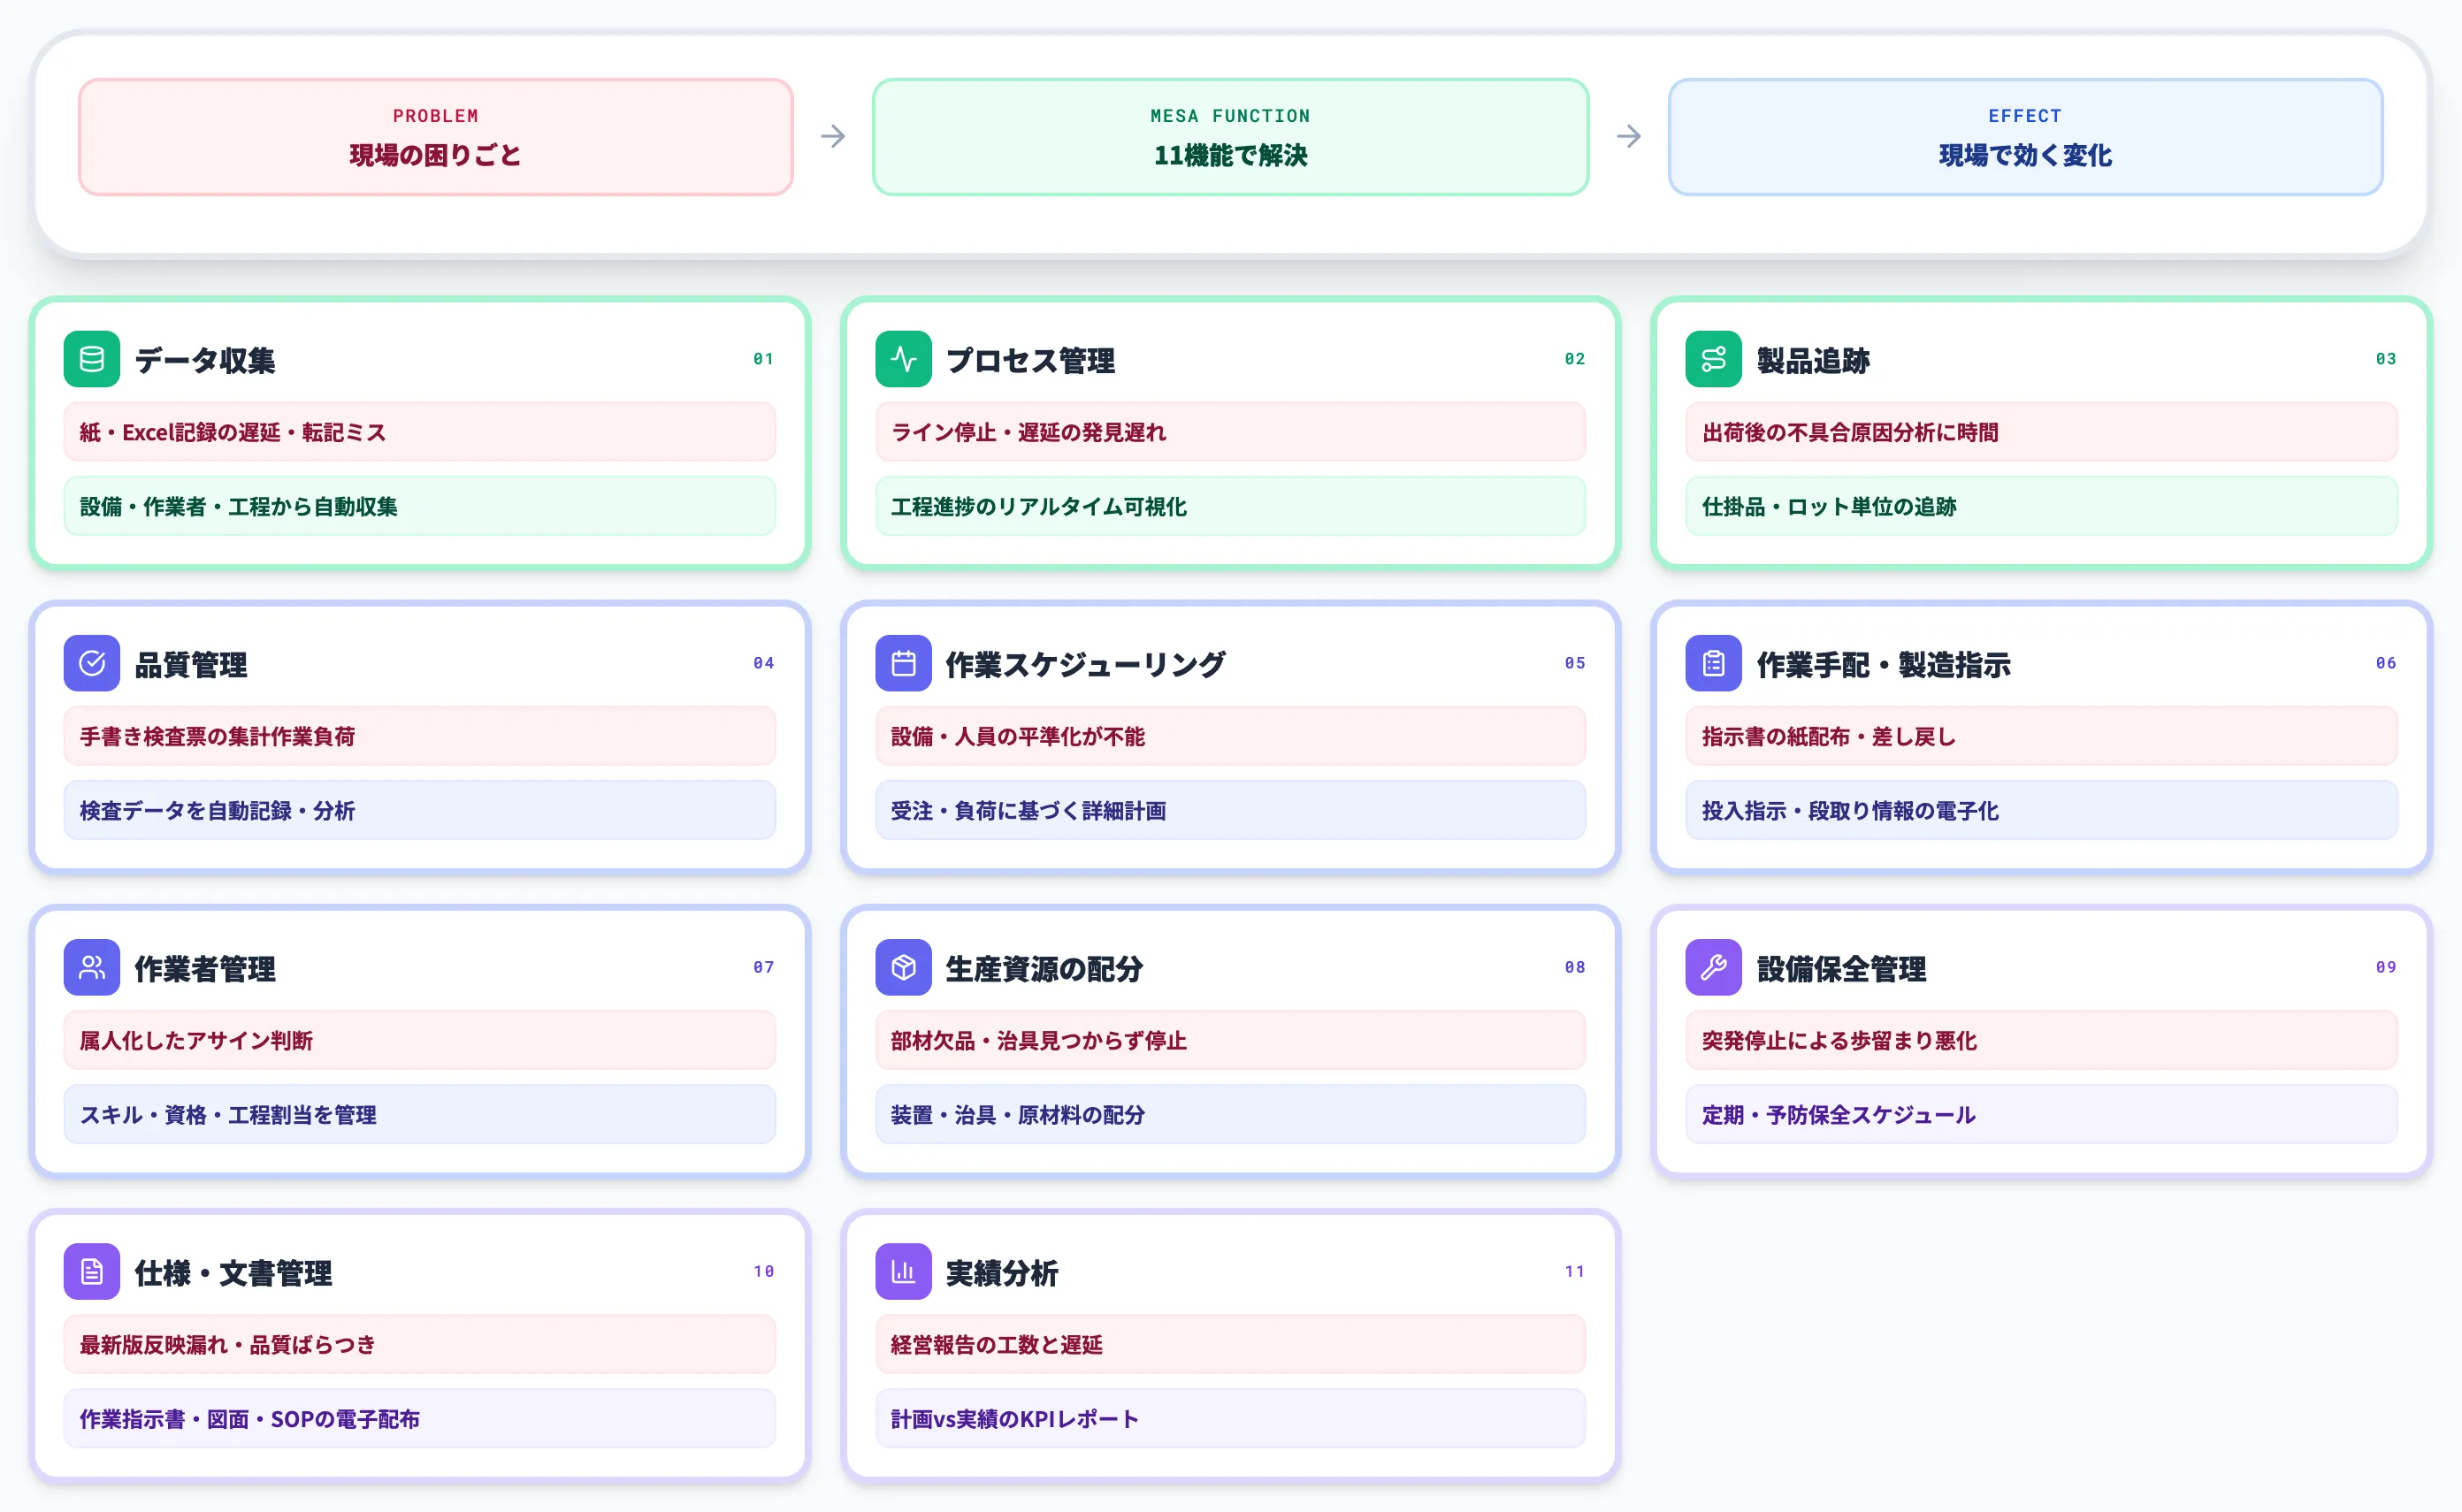The image size is (2462, 1512).
Task: Click the route icon beside 製品追跡
Action: pyautogui.click(x=1713, y=359)
